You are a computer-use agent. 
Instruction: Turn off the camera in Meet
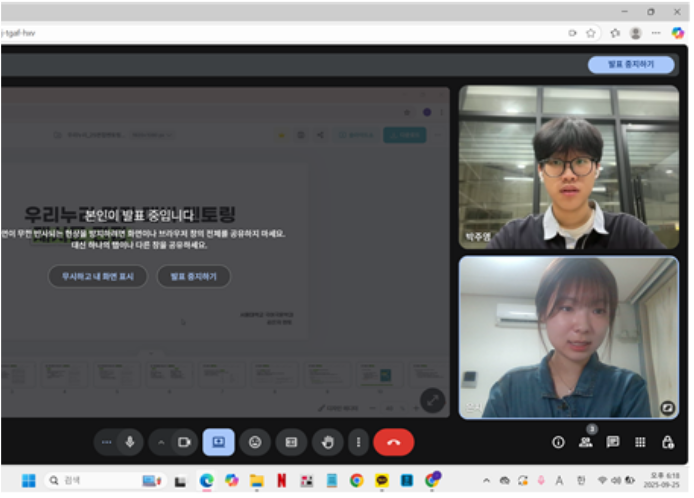click(184, 442)
